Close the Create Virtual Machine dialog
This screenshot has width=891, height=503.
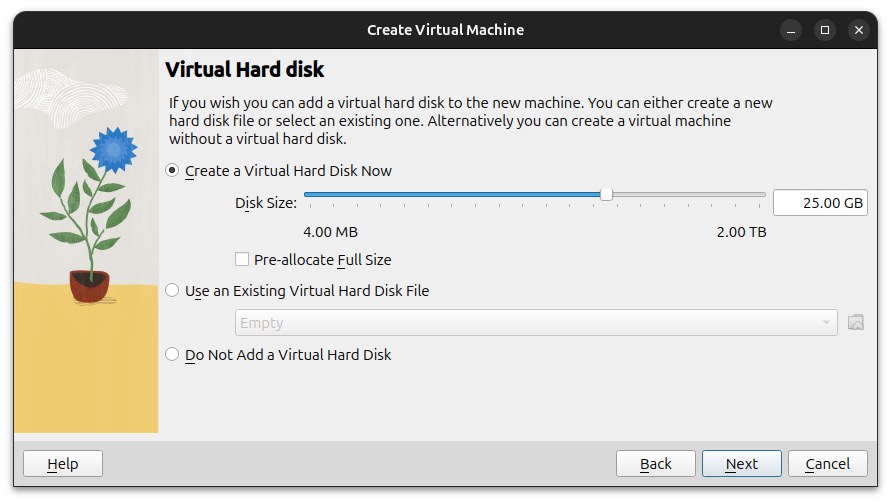tap(859, 30)
